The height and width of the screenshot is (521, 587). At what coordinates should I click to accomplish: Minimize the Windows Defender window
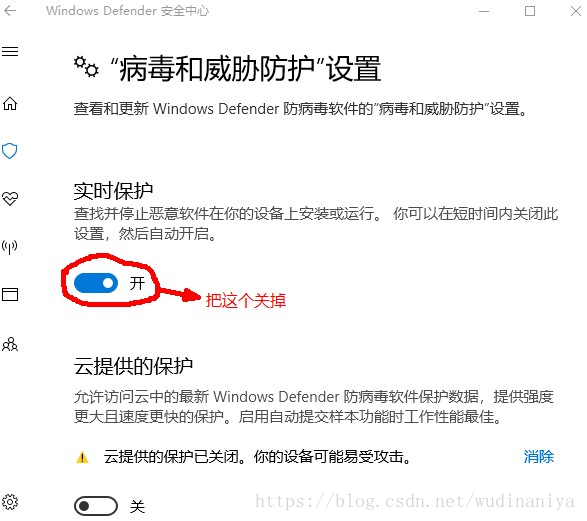(x=484, y=11)
